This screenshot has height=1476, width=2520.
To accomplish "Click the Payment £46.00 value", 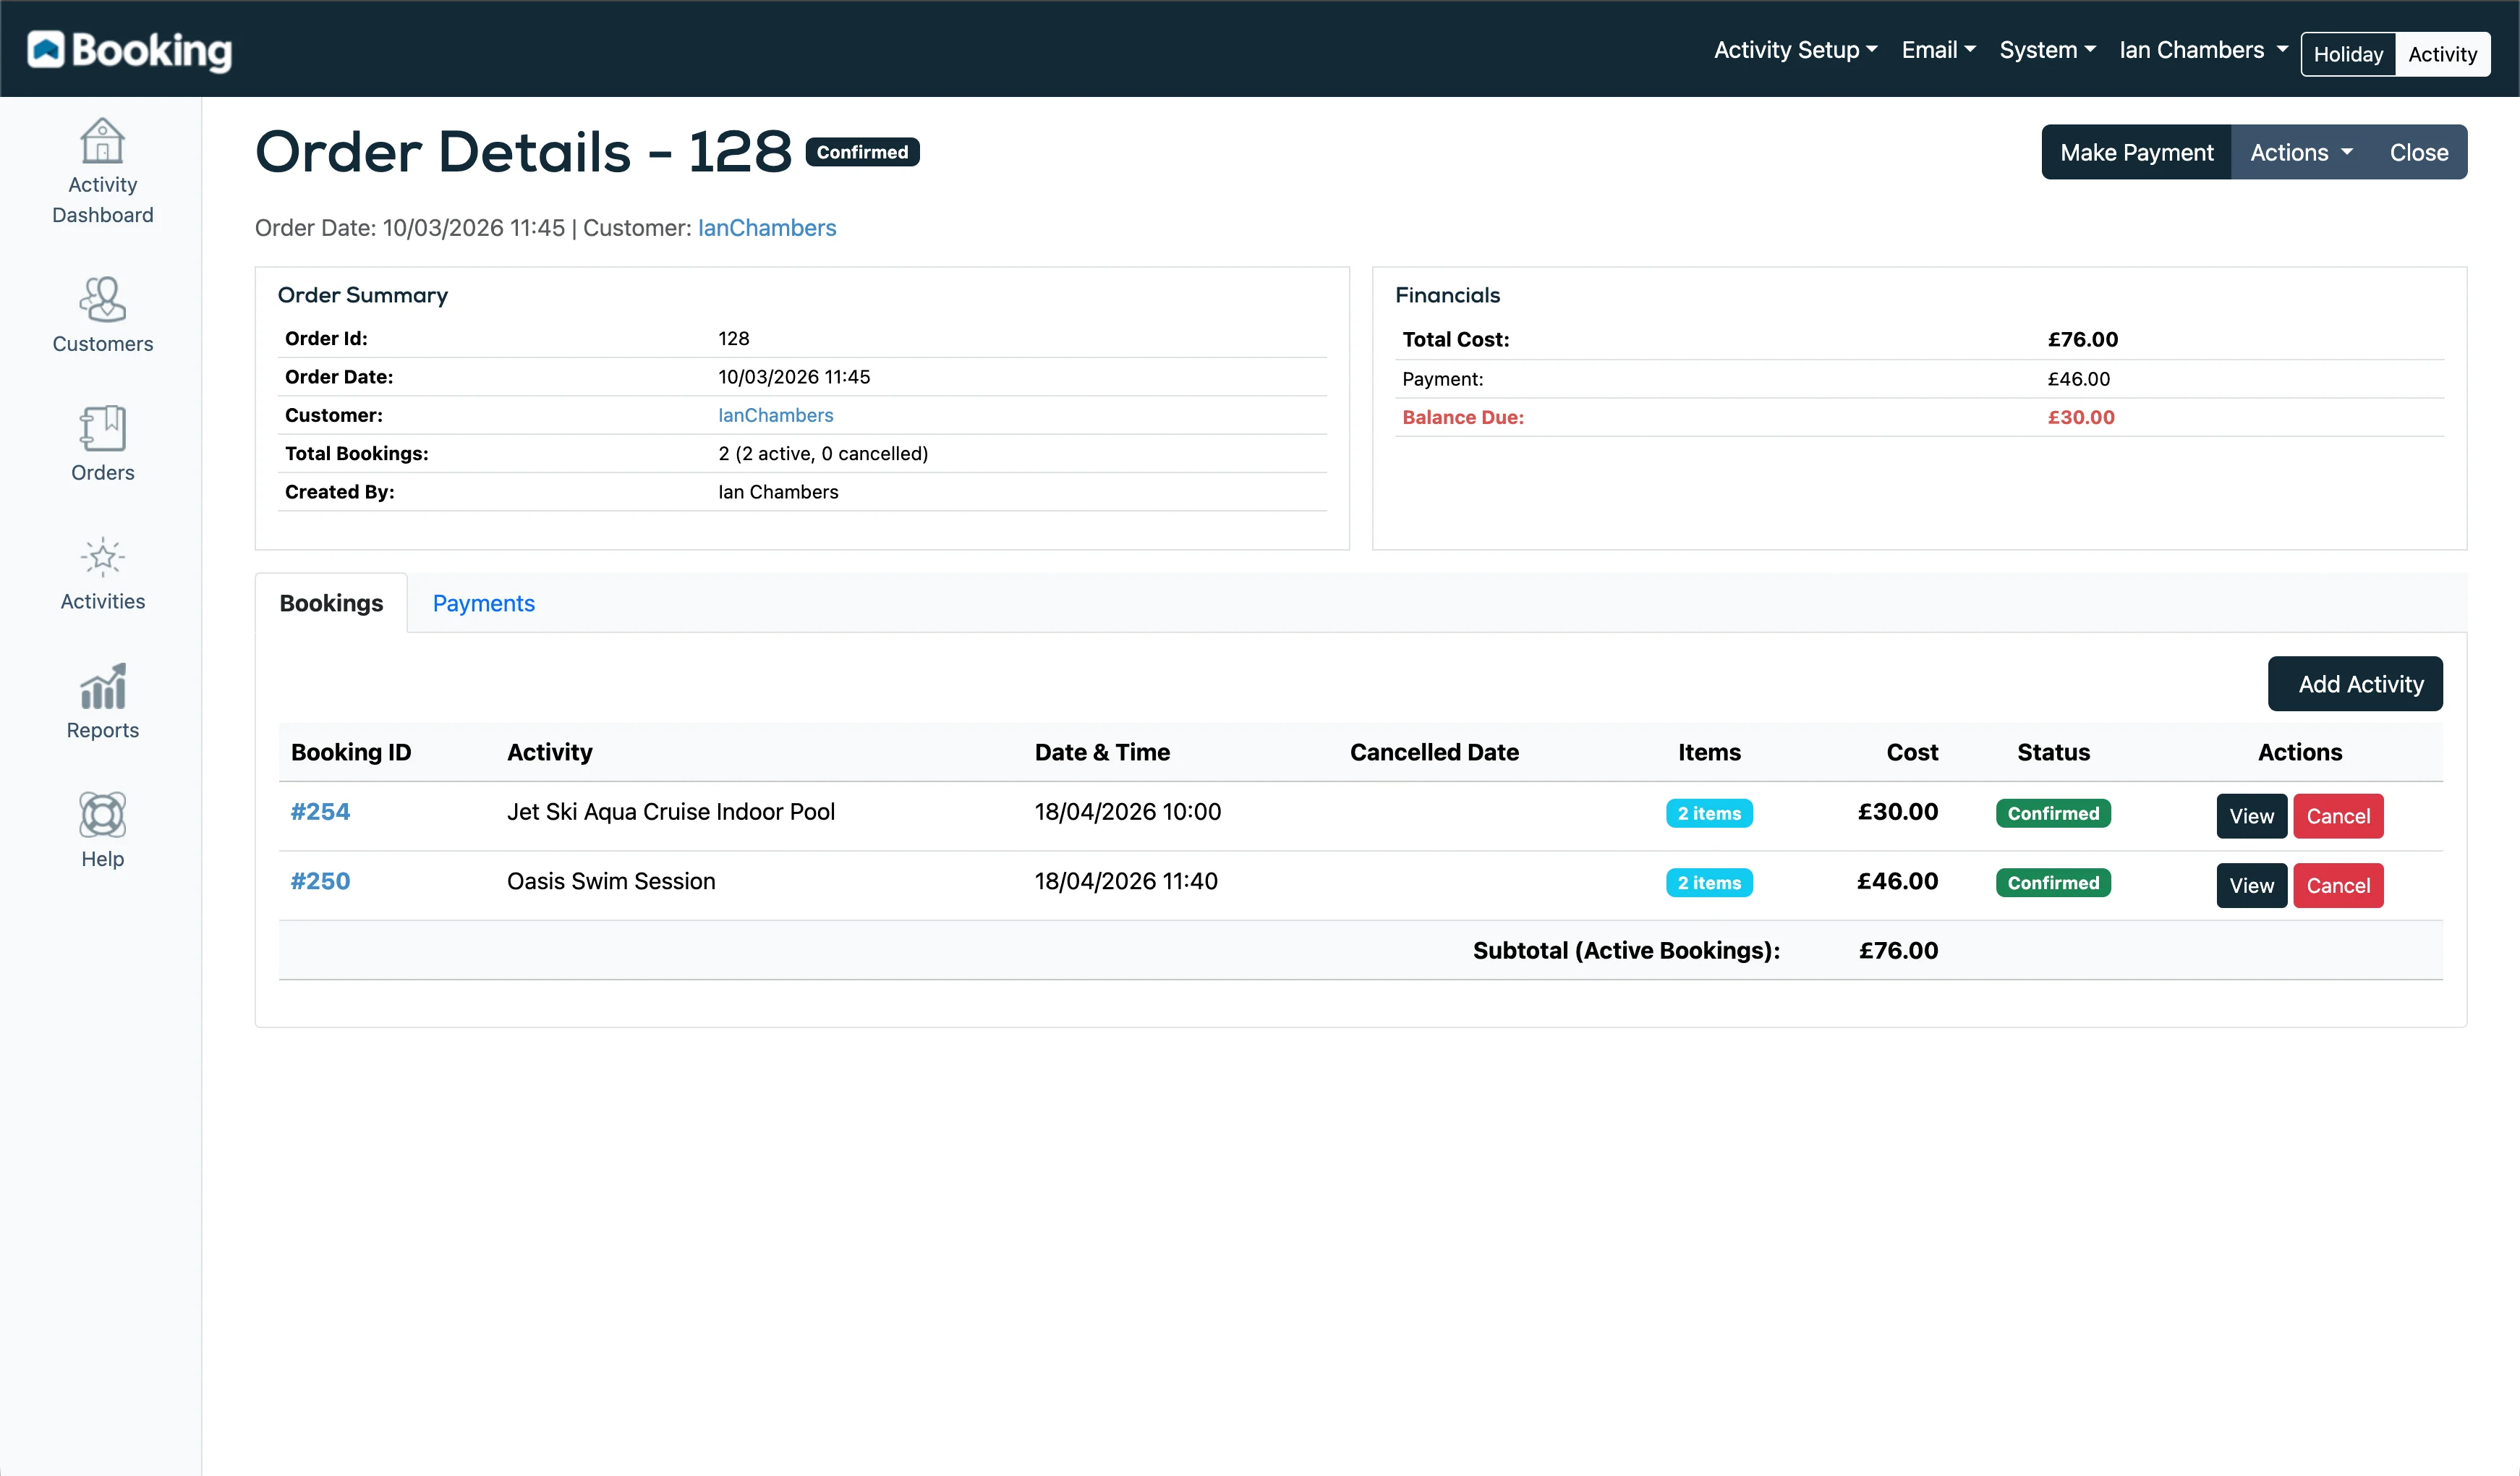I will tap(2079, 379).
